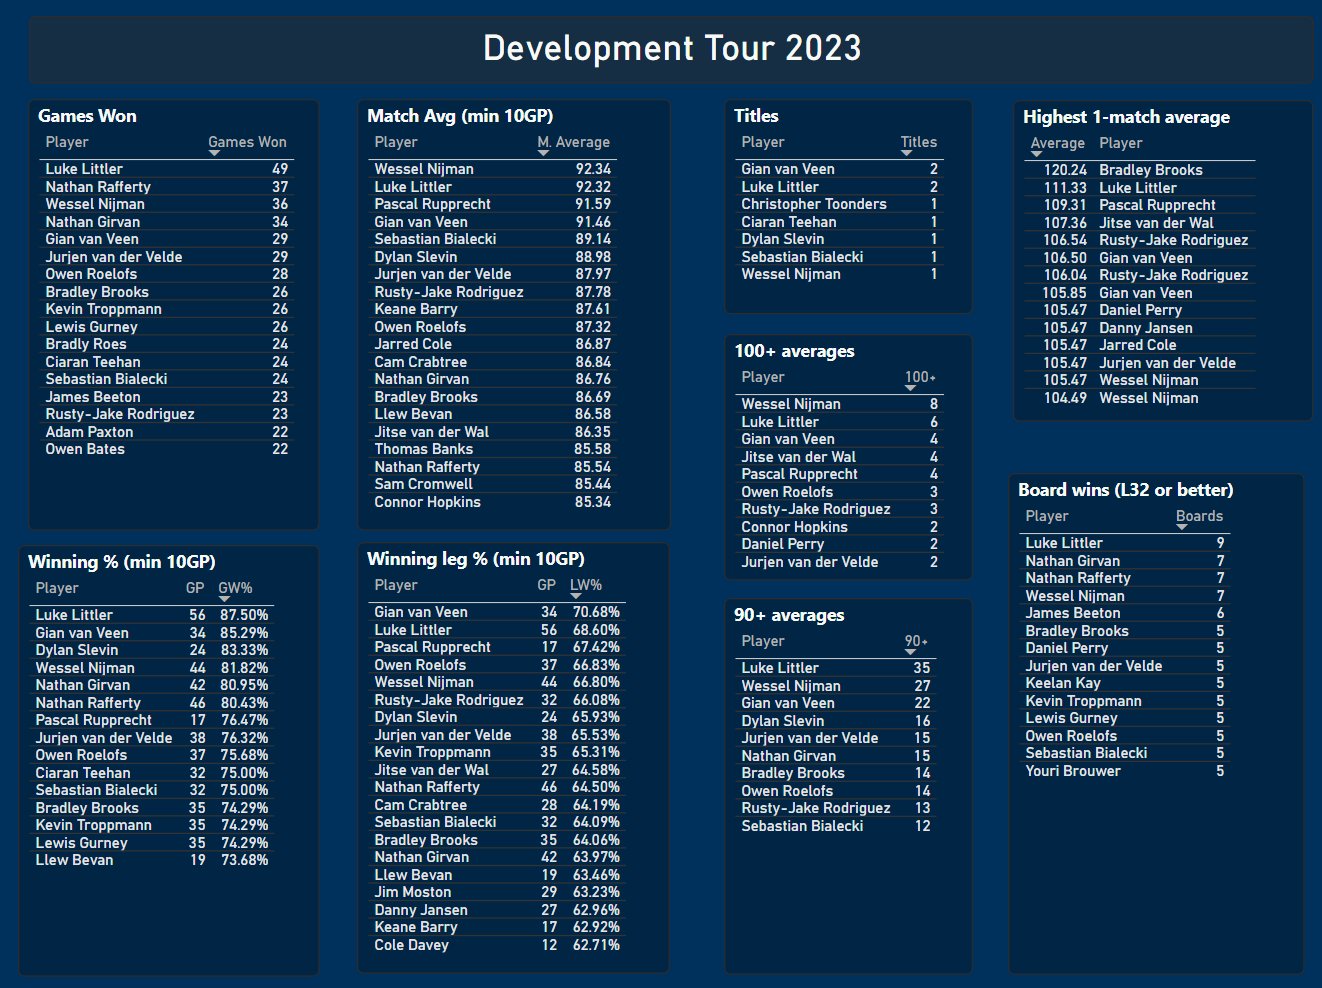Image resolution: width=1322 pixels, height=988 pixels.
Task: Select Cole Davey in Winning leg % table
Action: click(412, 945)
